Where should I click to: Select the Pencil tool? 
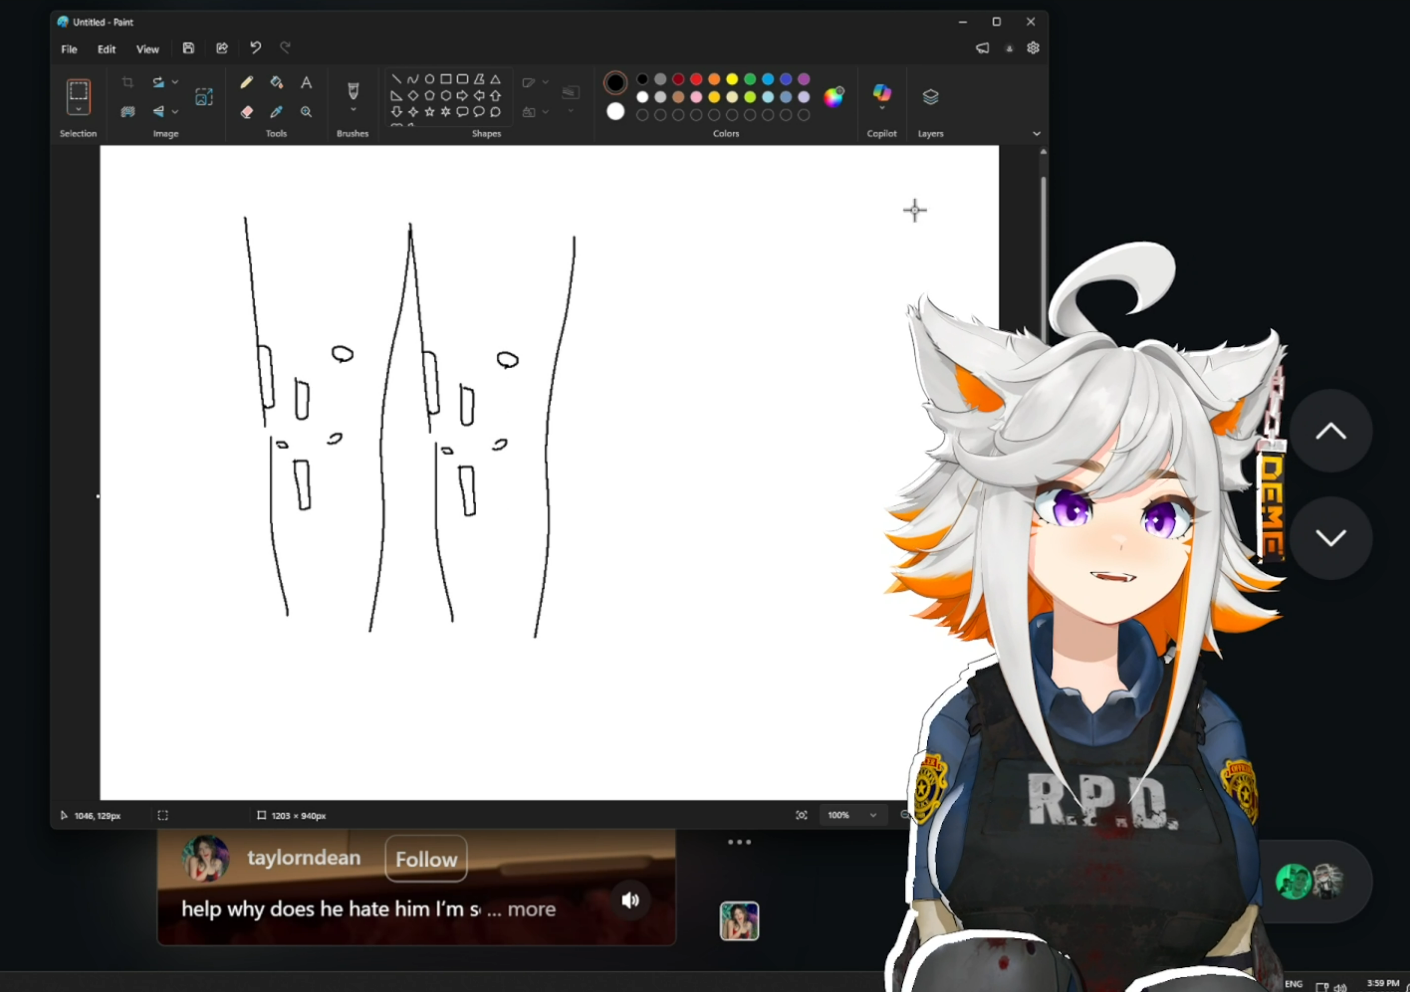(246, 82)
